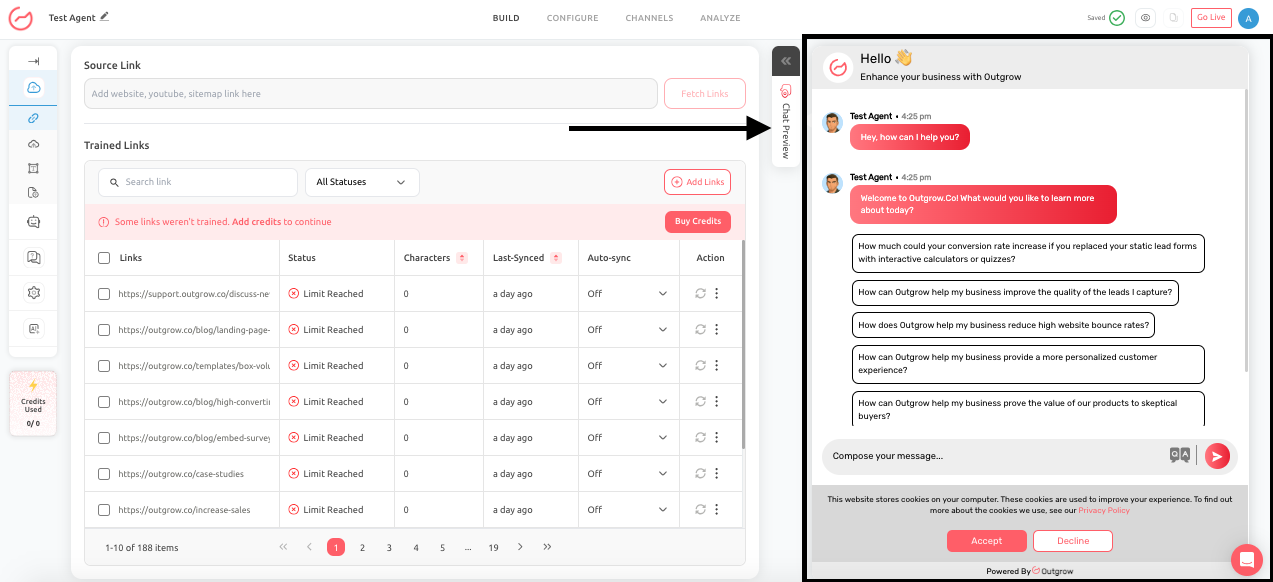Open Auto-sync dropdown for blog/high-converting row

(x=627, y=402)
